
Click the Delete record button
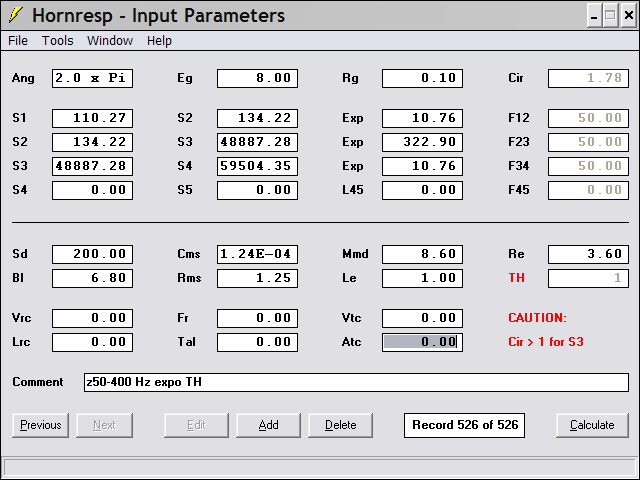[340, 425]
